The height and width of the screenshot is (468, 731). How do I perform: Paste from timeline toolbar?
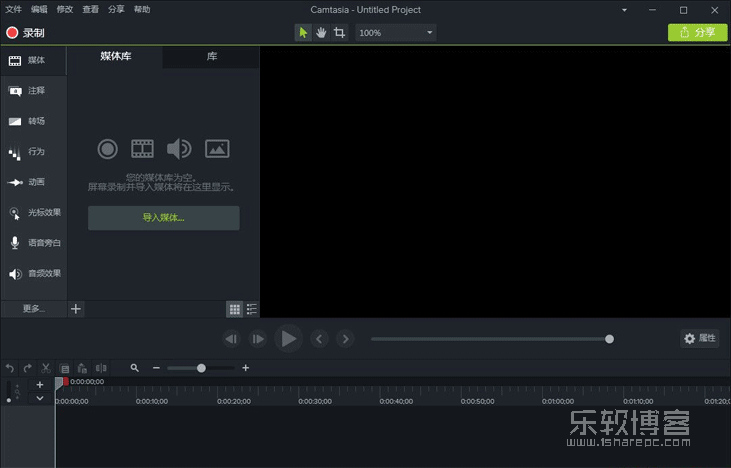pyautogui.click(x=83, y=368)
